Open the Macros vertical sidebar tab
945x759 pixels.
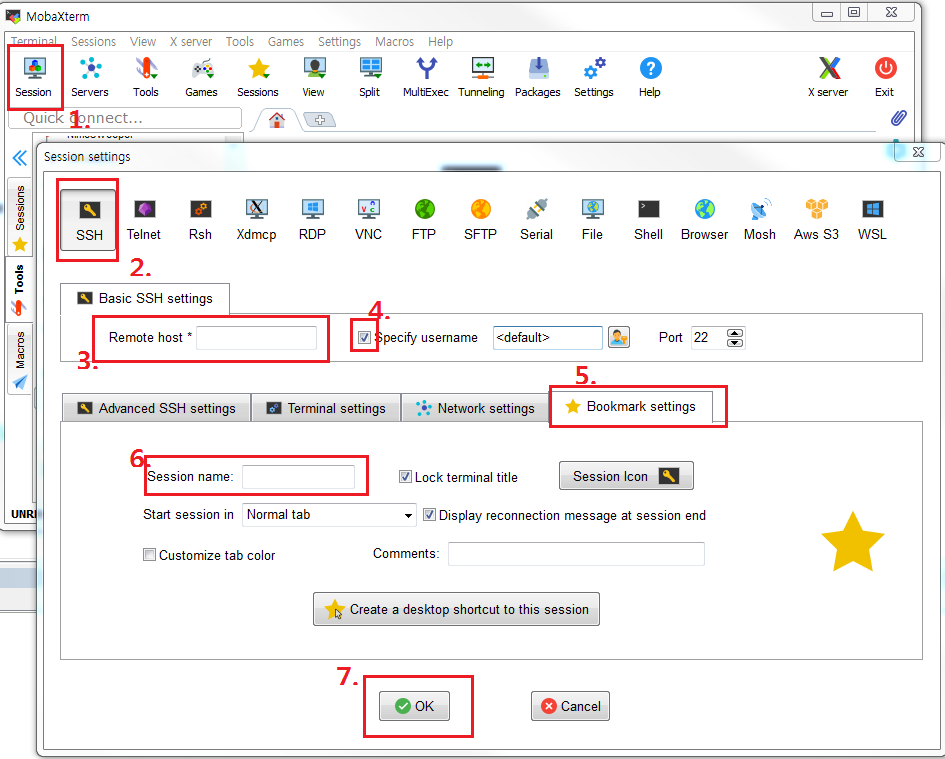[20, 359]
